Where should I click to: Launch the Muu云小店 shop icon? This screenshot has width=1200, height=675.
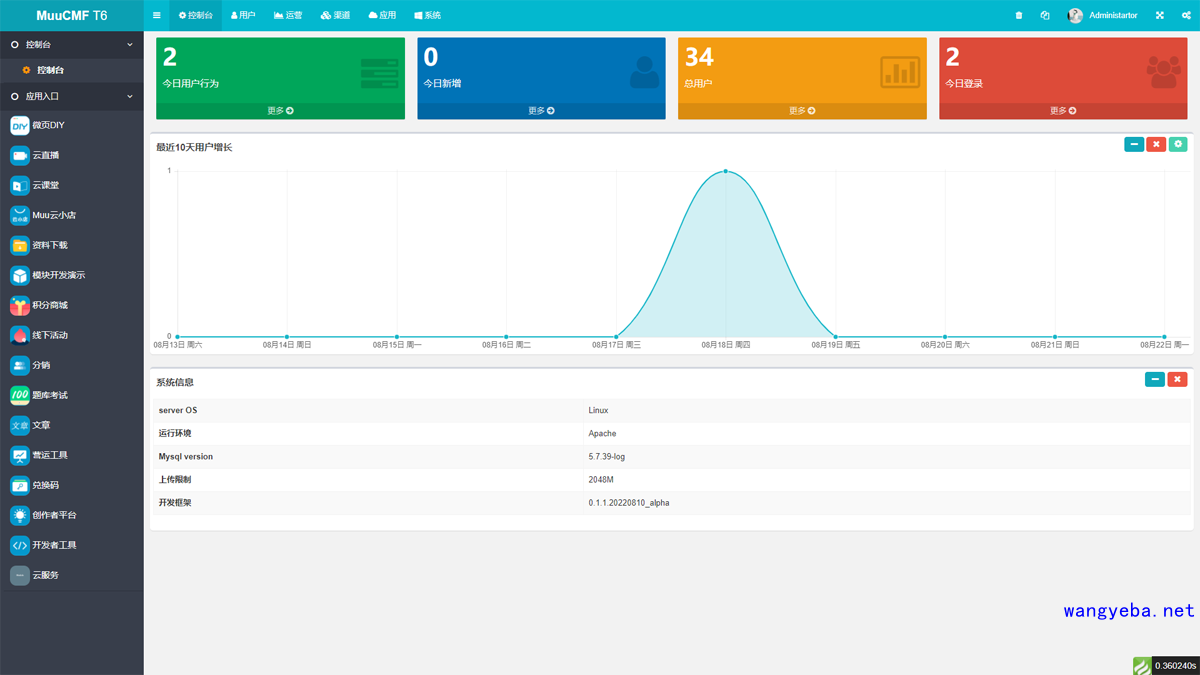pos(20,215)
